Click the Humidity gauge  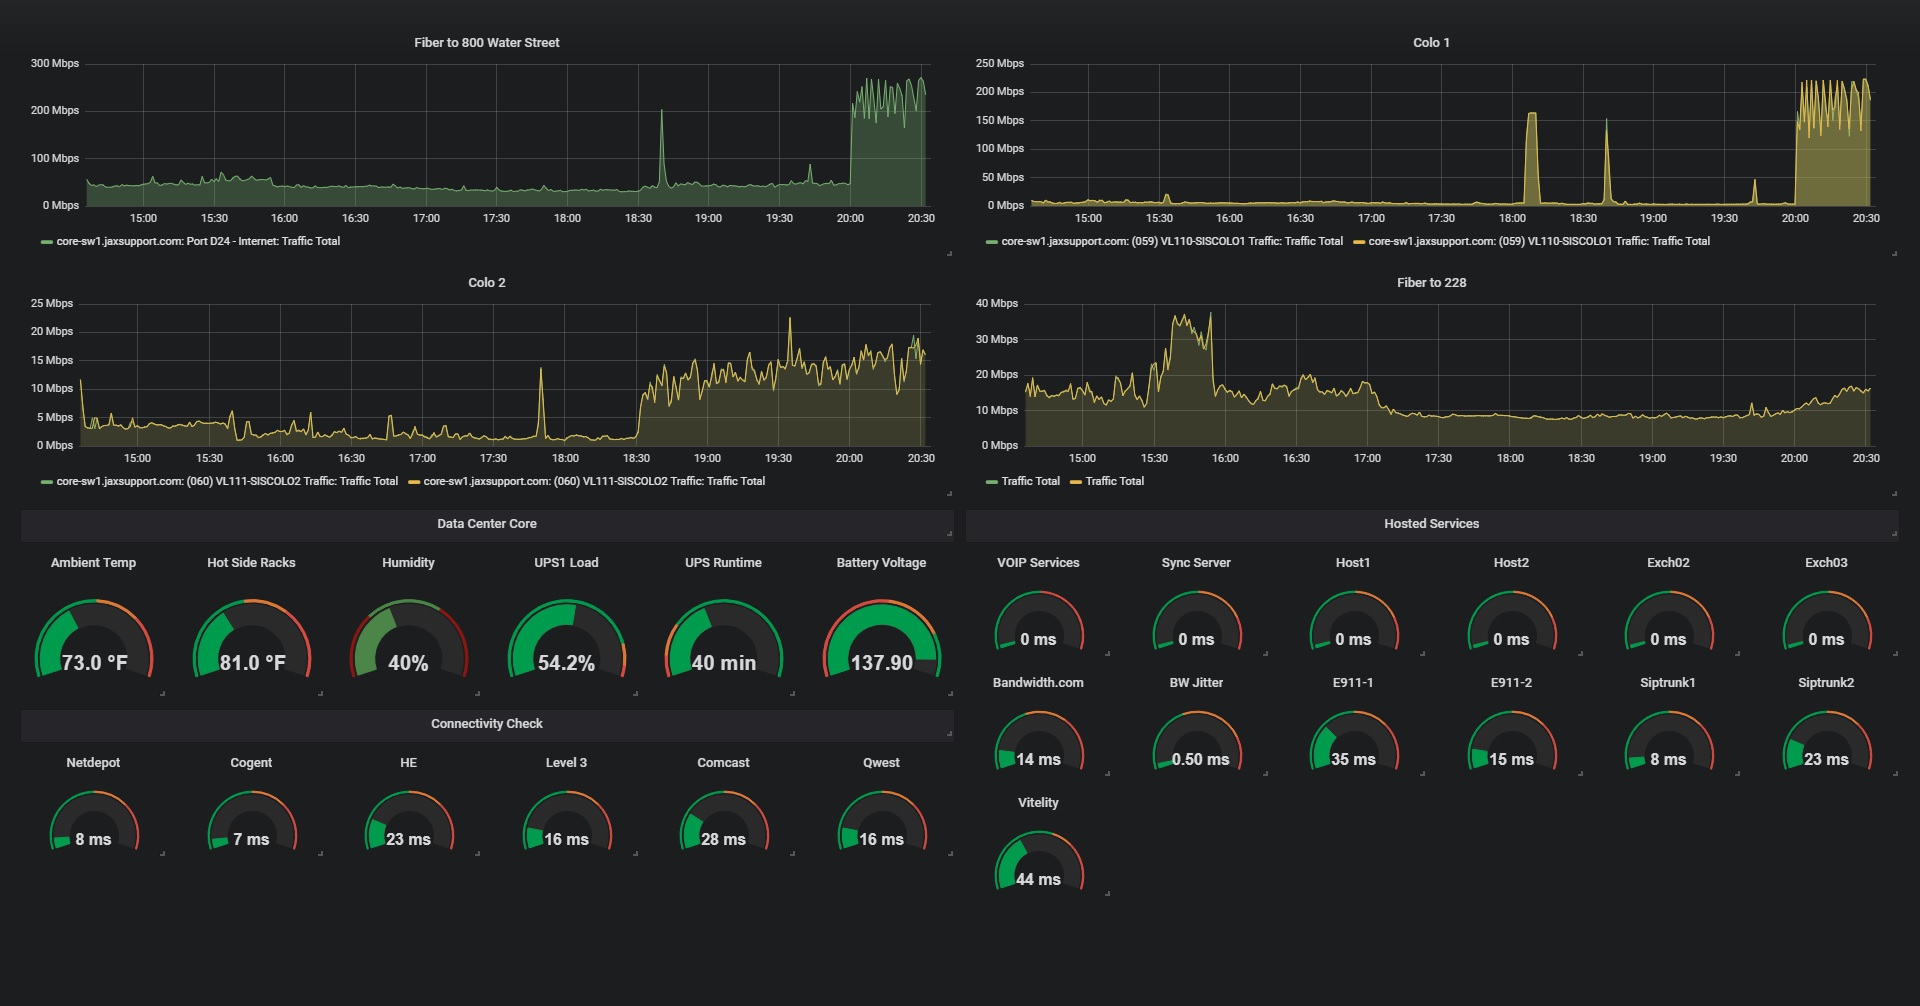point(408,640)
